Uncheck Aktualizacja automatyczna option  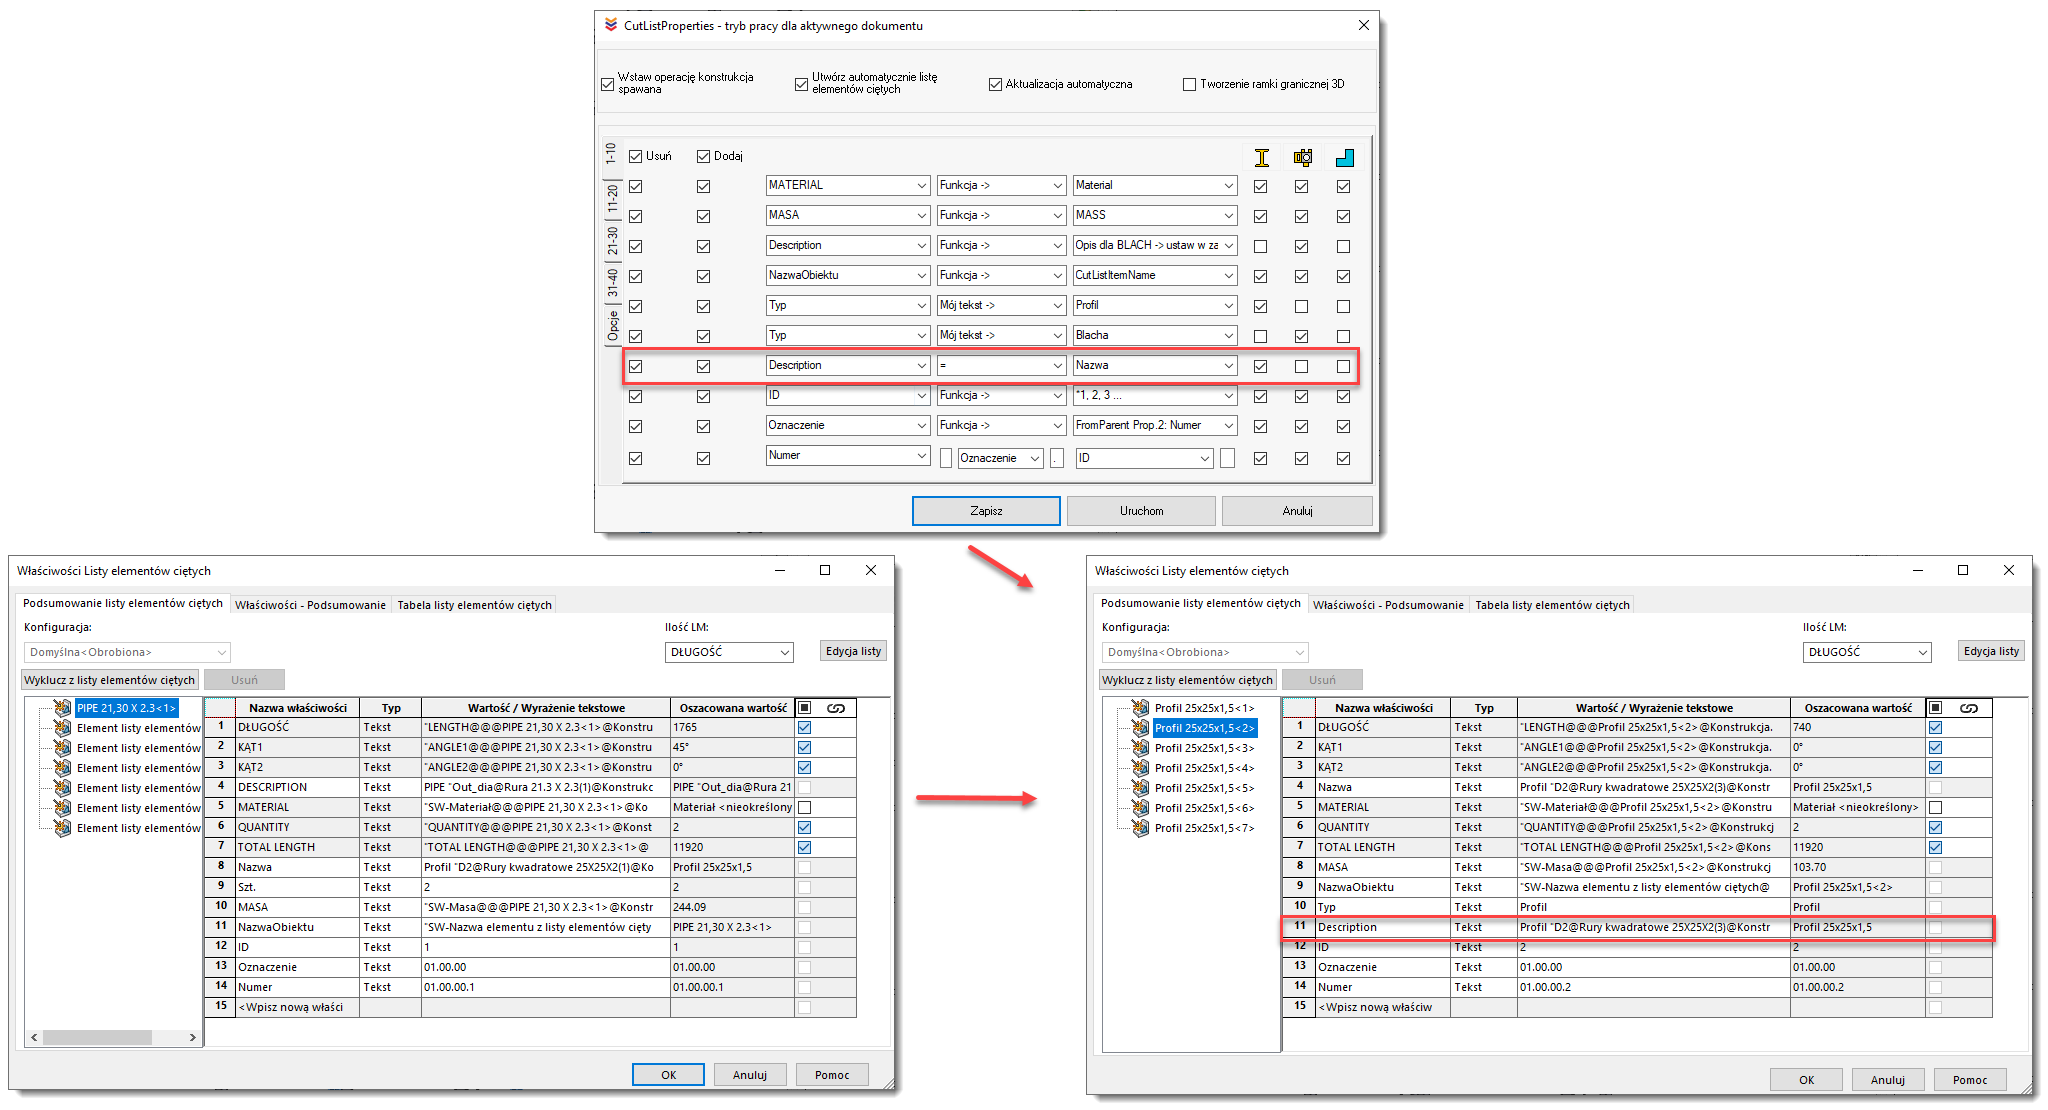click(x=995, y=84)
